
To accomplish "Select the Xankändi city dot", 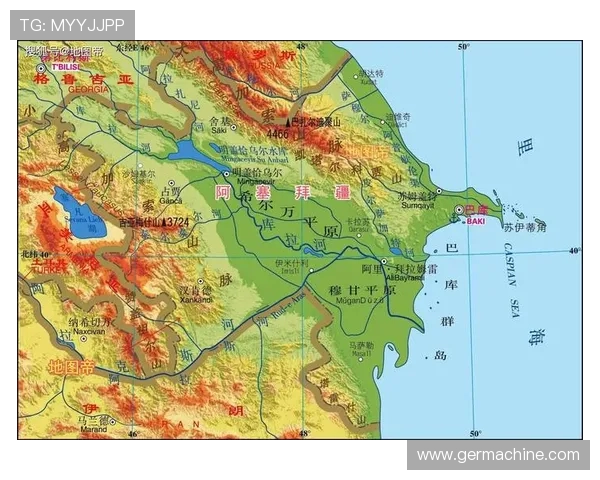I will (x=200, y=281).
